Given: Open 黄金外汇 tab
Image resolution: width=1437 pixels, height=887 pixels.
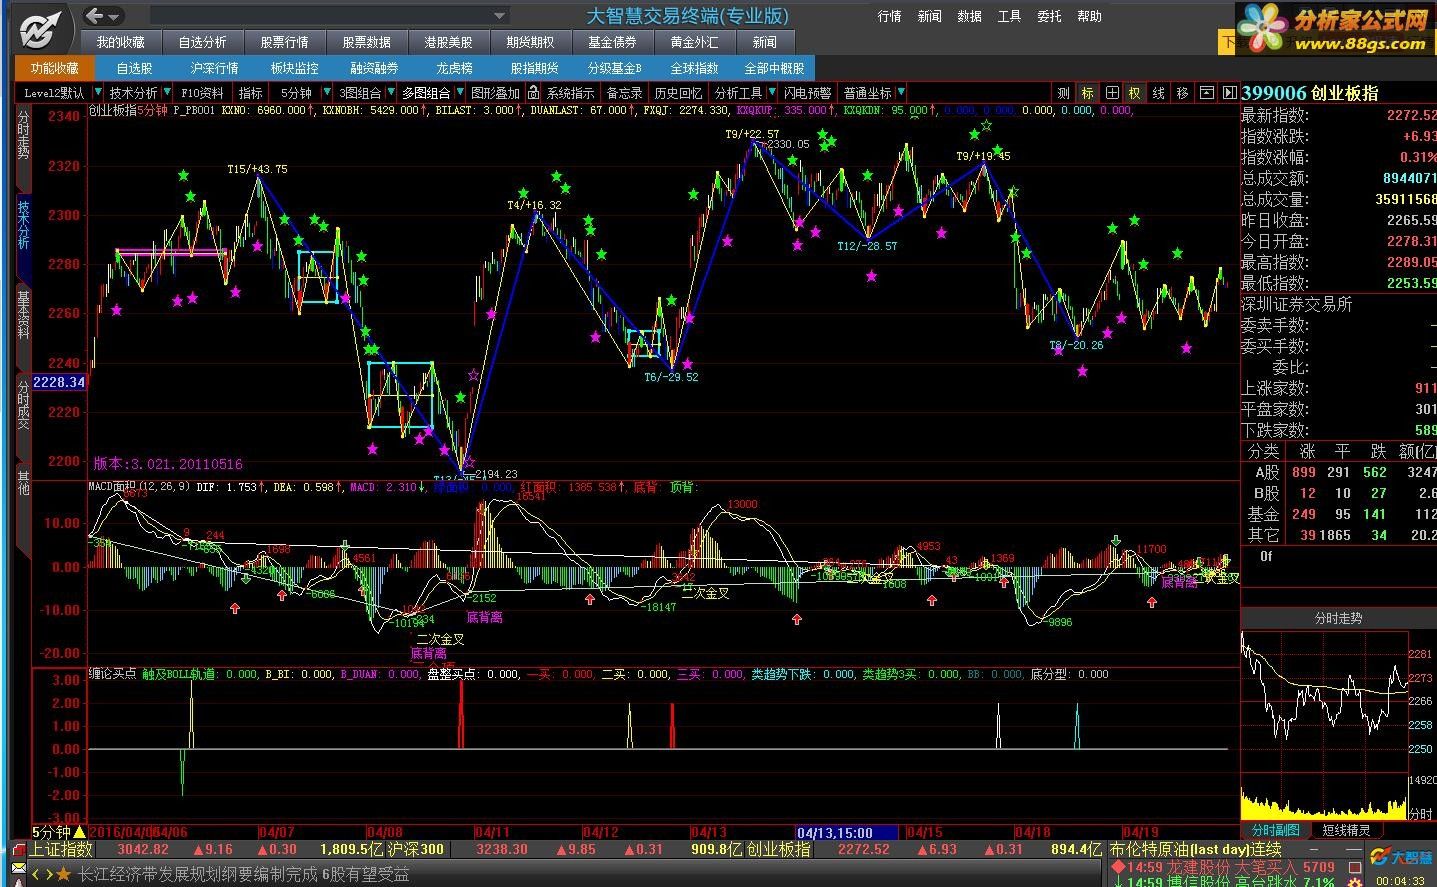Looking at the screenshot, I should pos(694,42).
